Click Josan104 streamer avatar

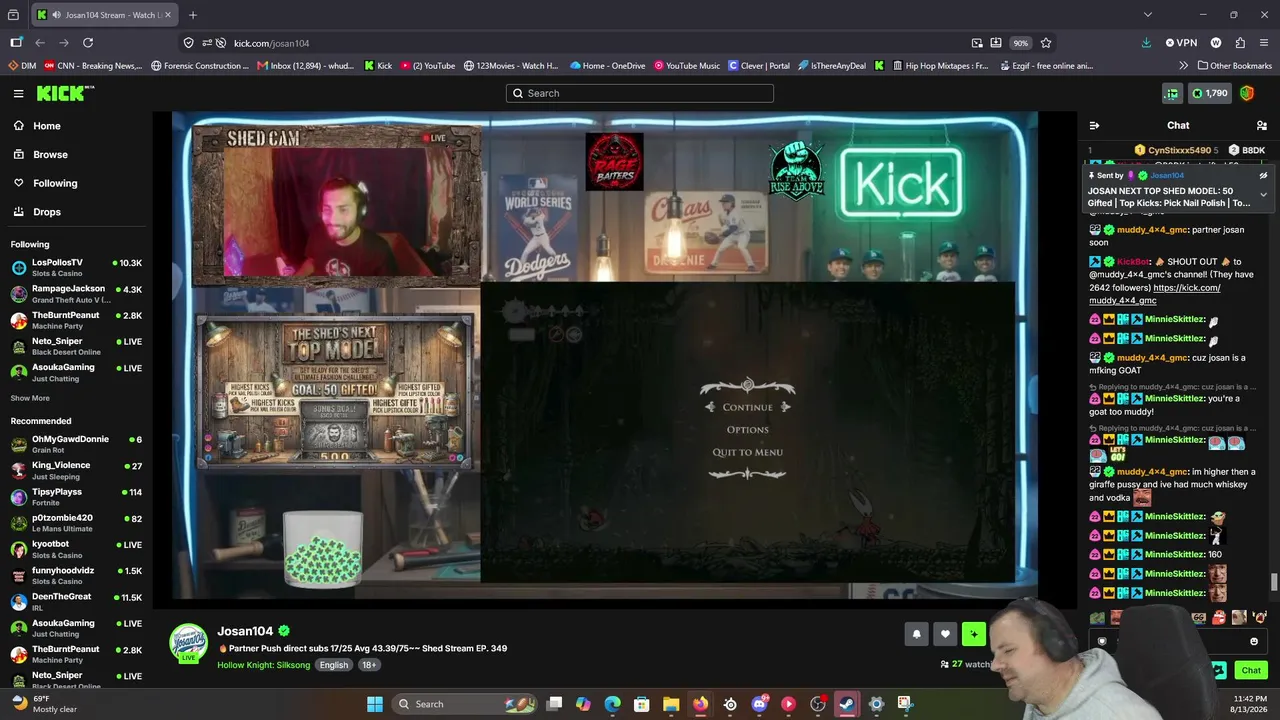tap(188, 643)
